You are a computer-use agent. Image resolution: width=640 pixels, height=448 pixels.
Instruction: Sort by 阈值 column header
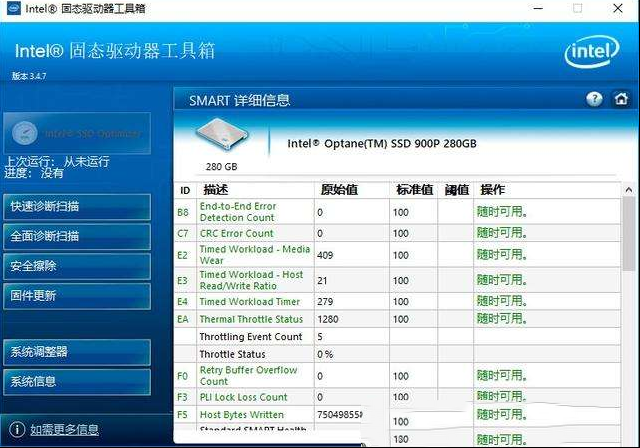(456, 190)
